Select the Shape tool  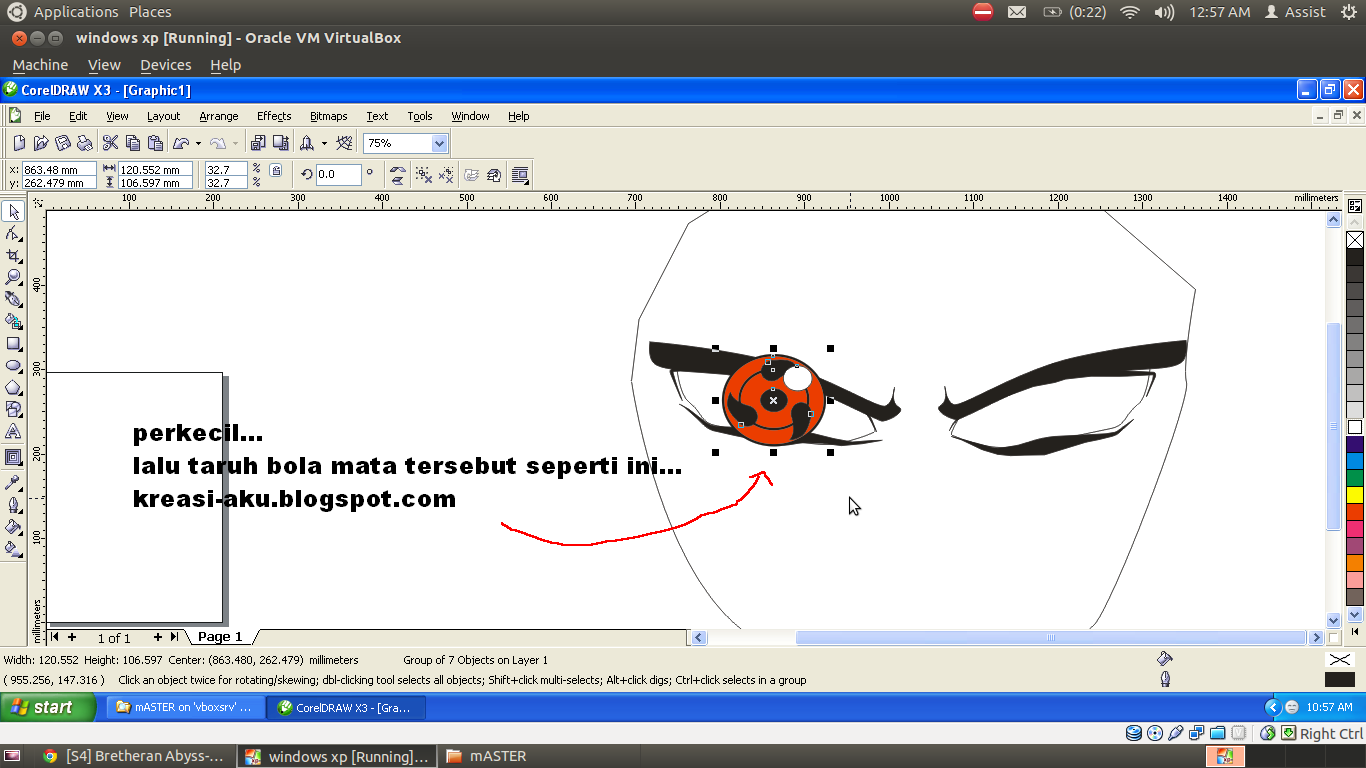13,233
